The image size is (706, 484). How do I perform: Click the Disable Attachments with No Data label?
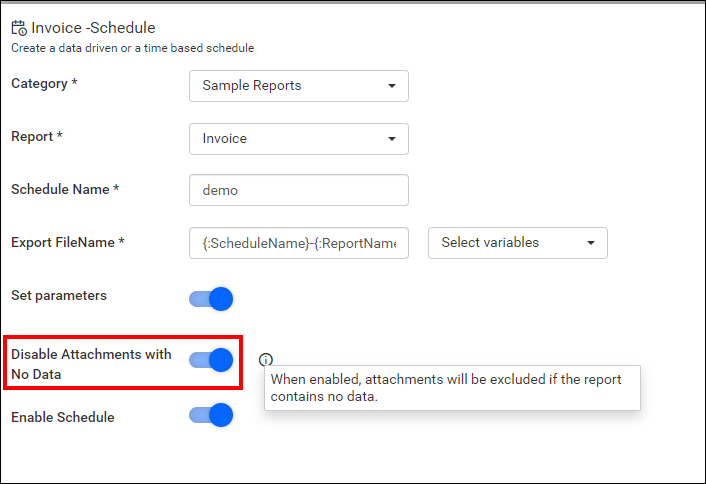[x=91, y=364]
